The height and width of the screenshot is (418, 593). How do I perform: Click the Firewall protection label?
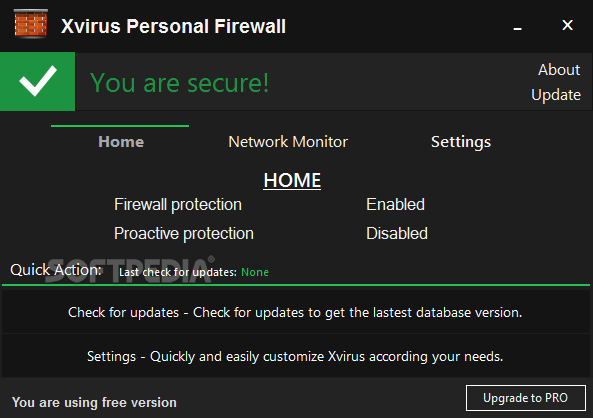coord(178,205)
